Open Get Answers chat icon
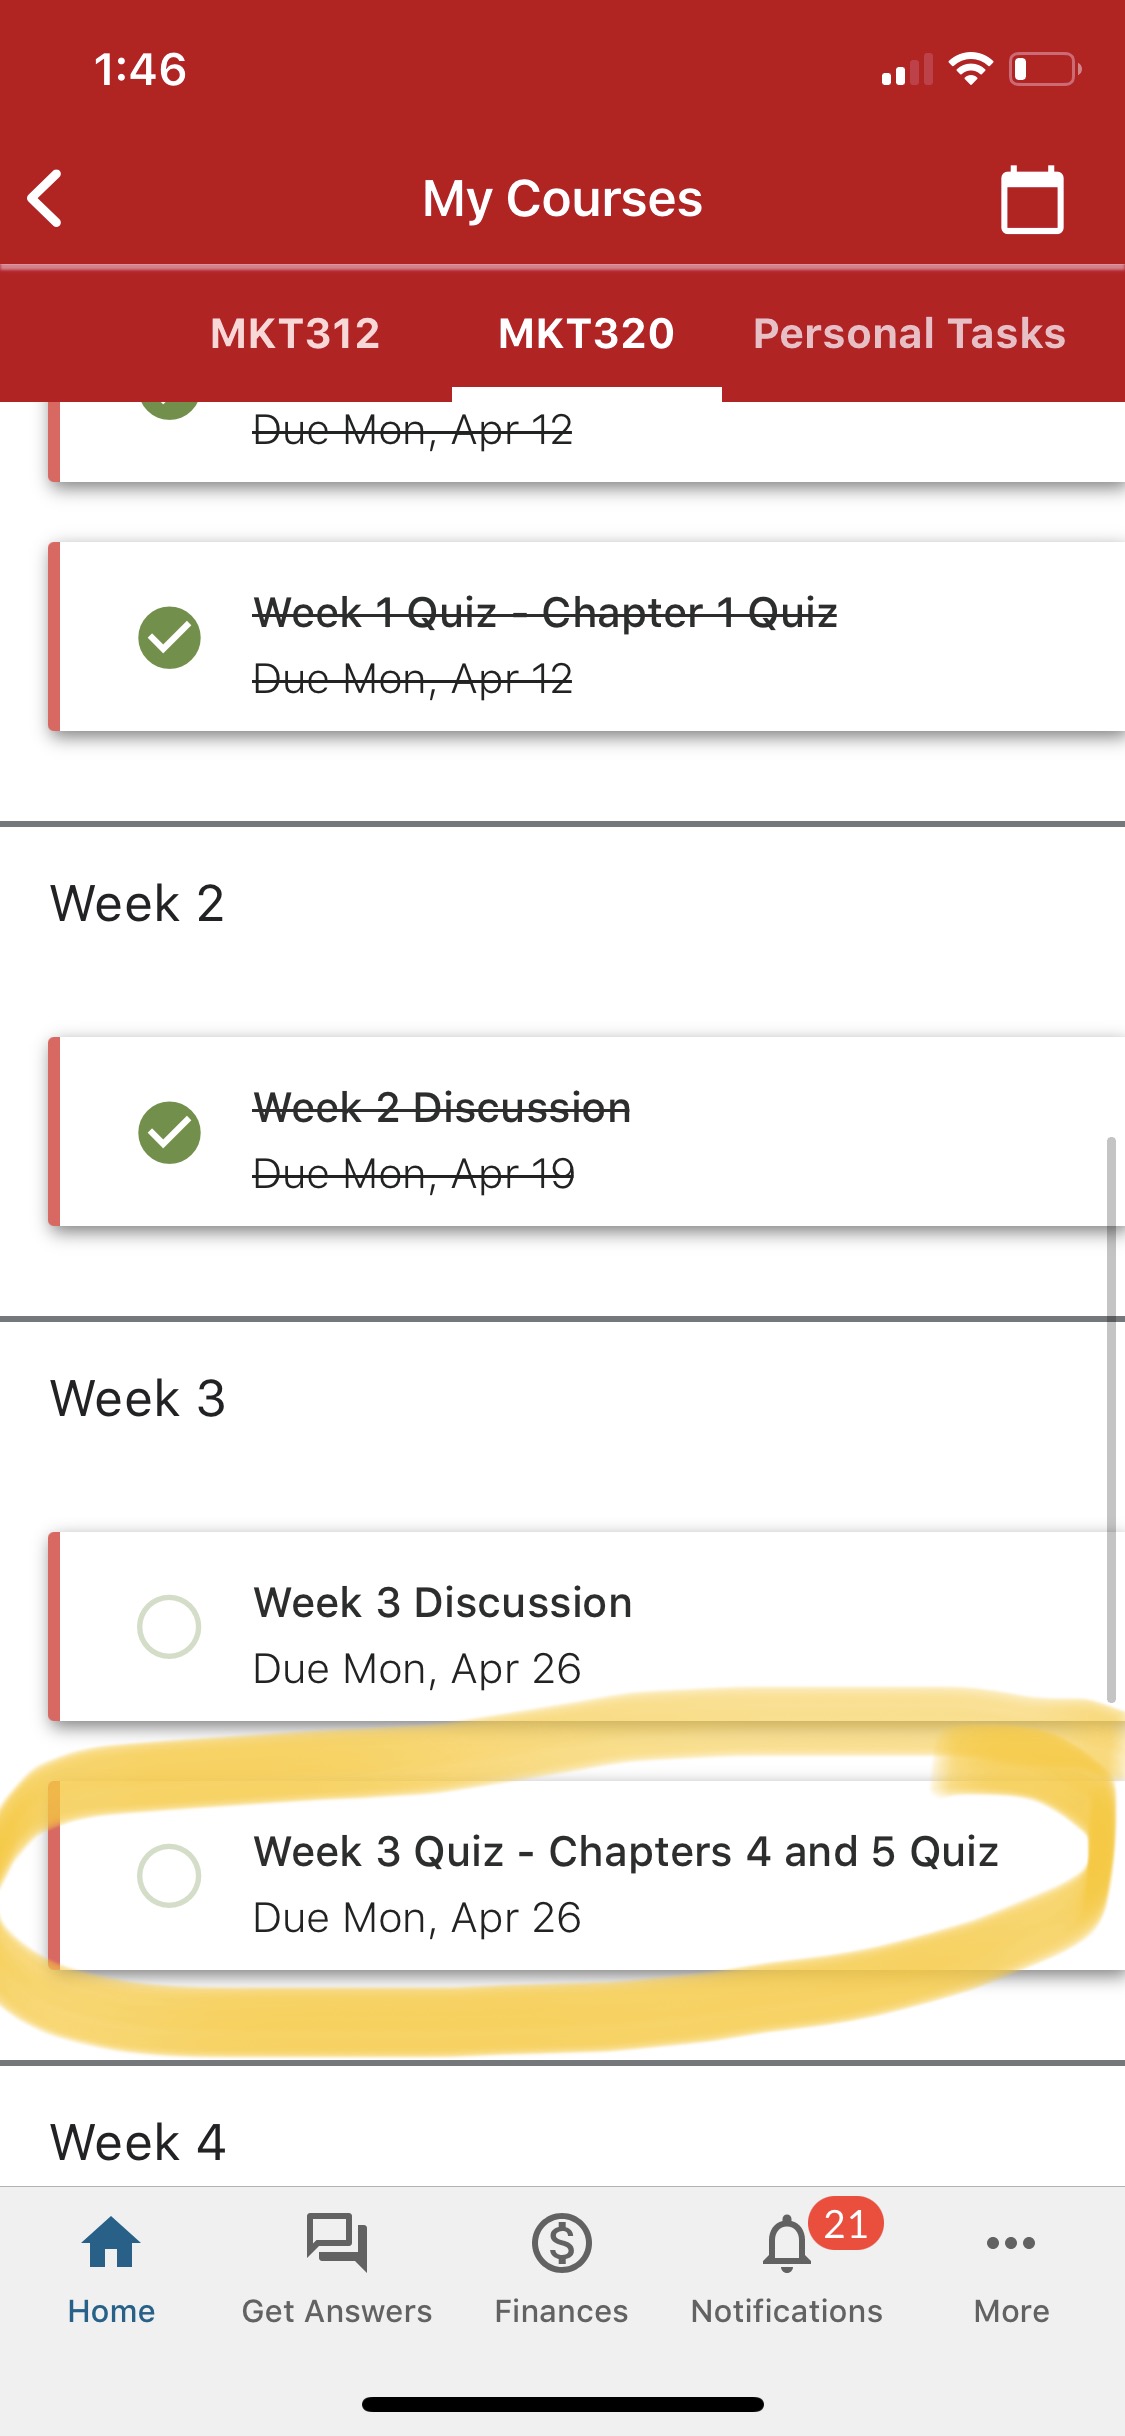Viewport: 1125px width, 2436px height. click(x=337, y=2245)
